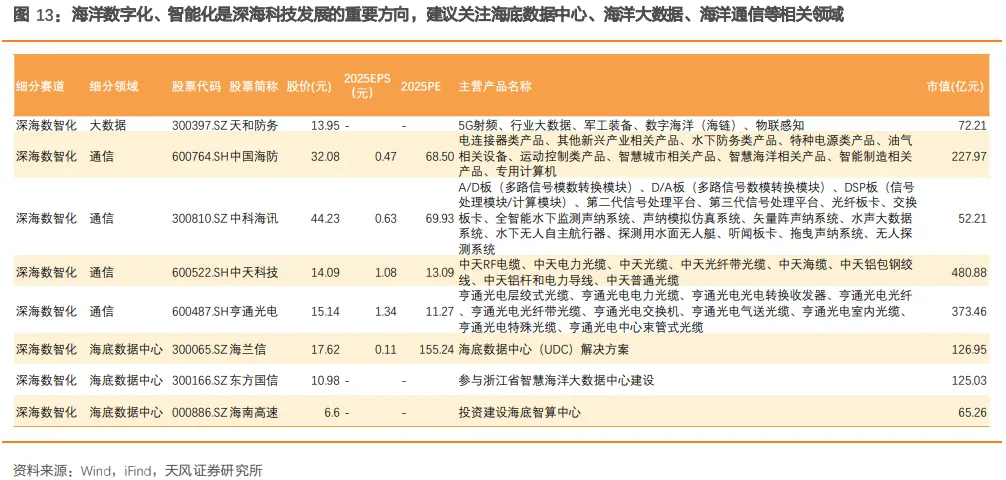Click stock code 600522.SH 中天科技
The width and height of the screenshot is (1006, 480).
coord(225,272)
